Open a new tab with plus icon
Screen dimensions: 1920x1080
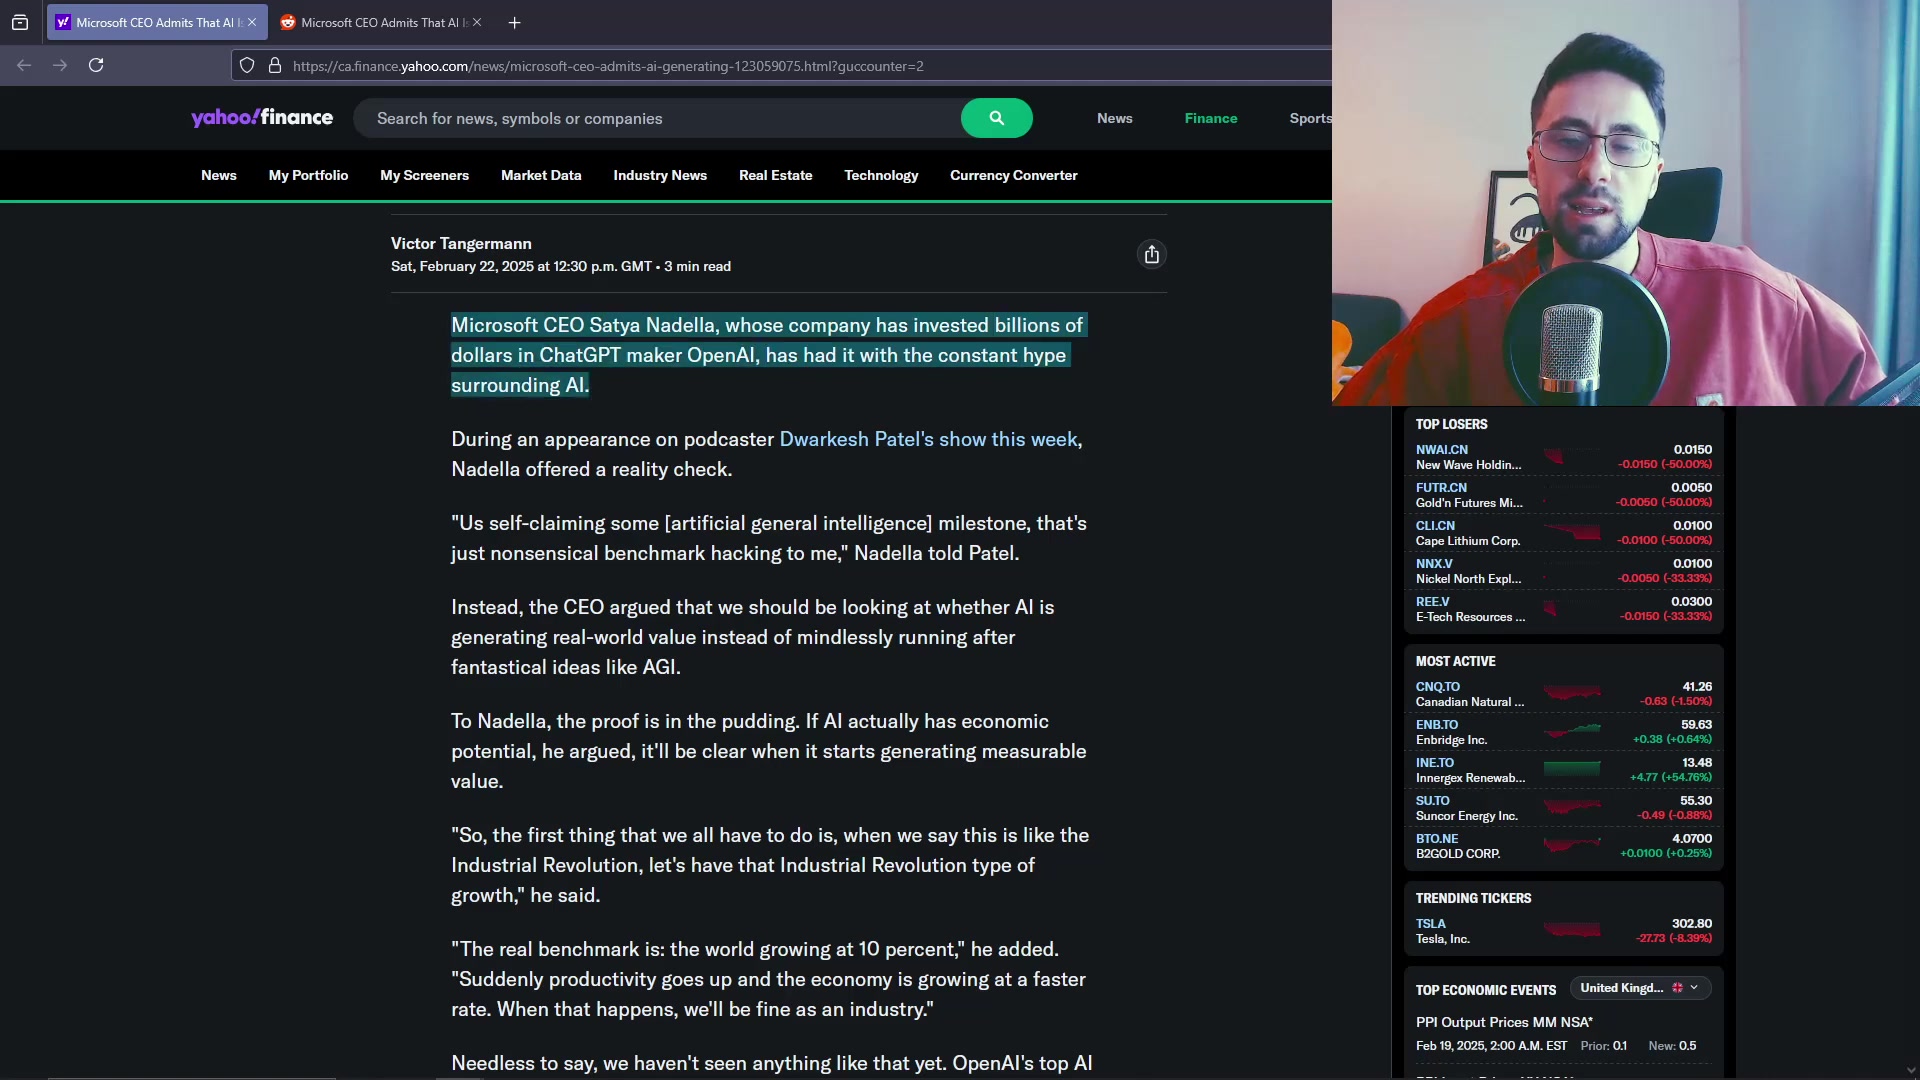point(514,22)
